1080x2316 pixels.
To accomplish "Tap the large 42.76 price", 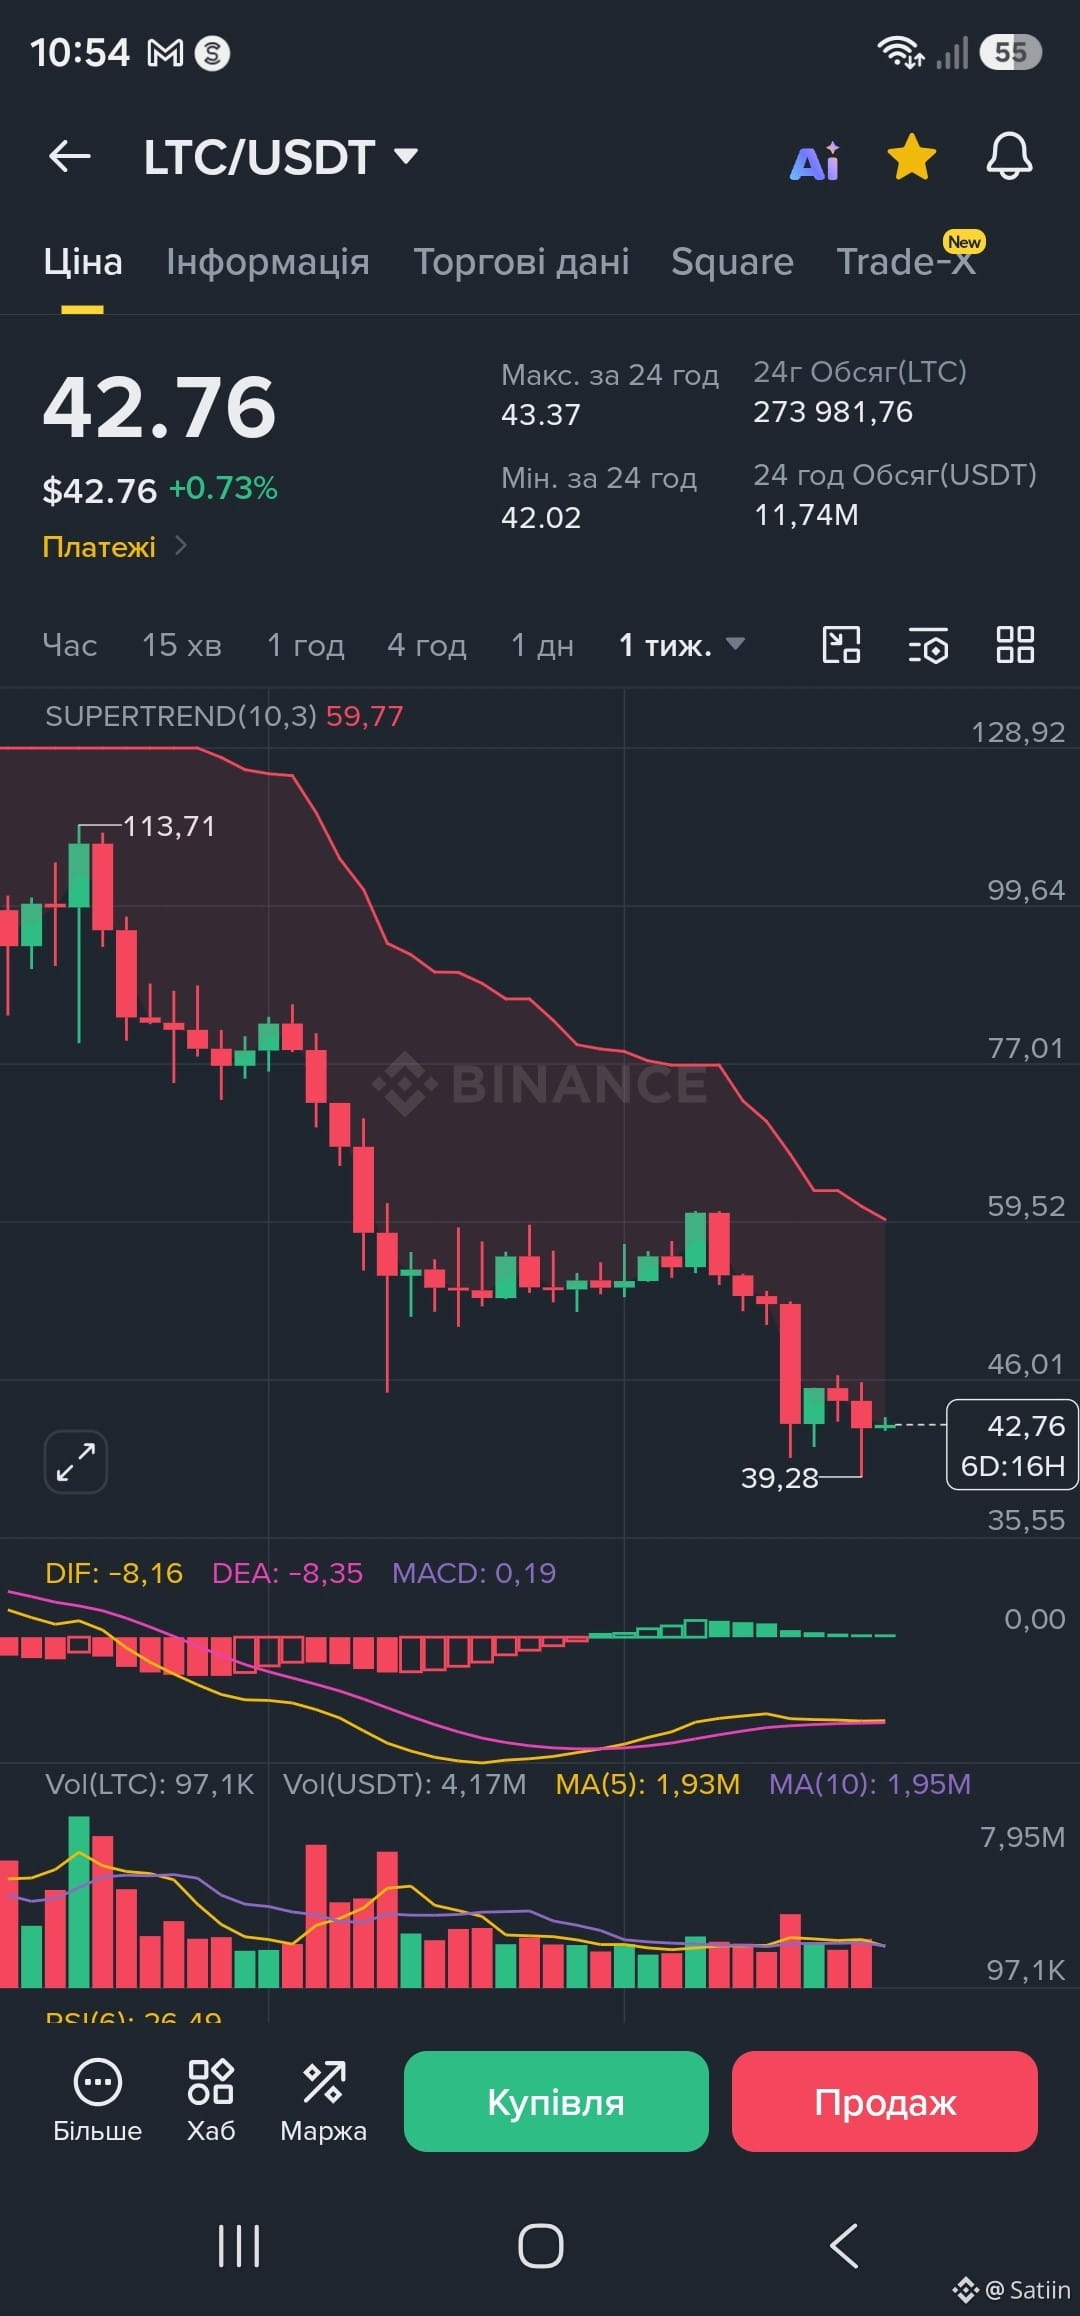I will (159, 407).
